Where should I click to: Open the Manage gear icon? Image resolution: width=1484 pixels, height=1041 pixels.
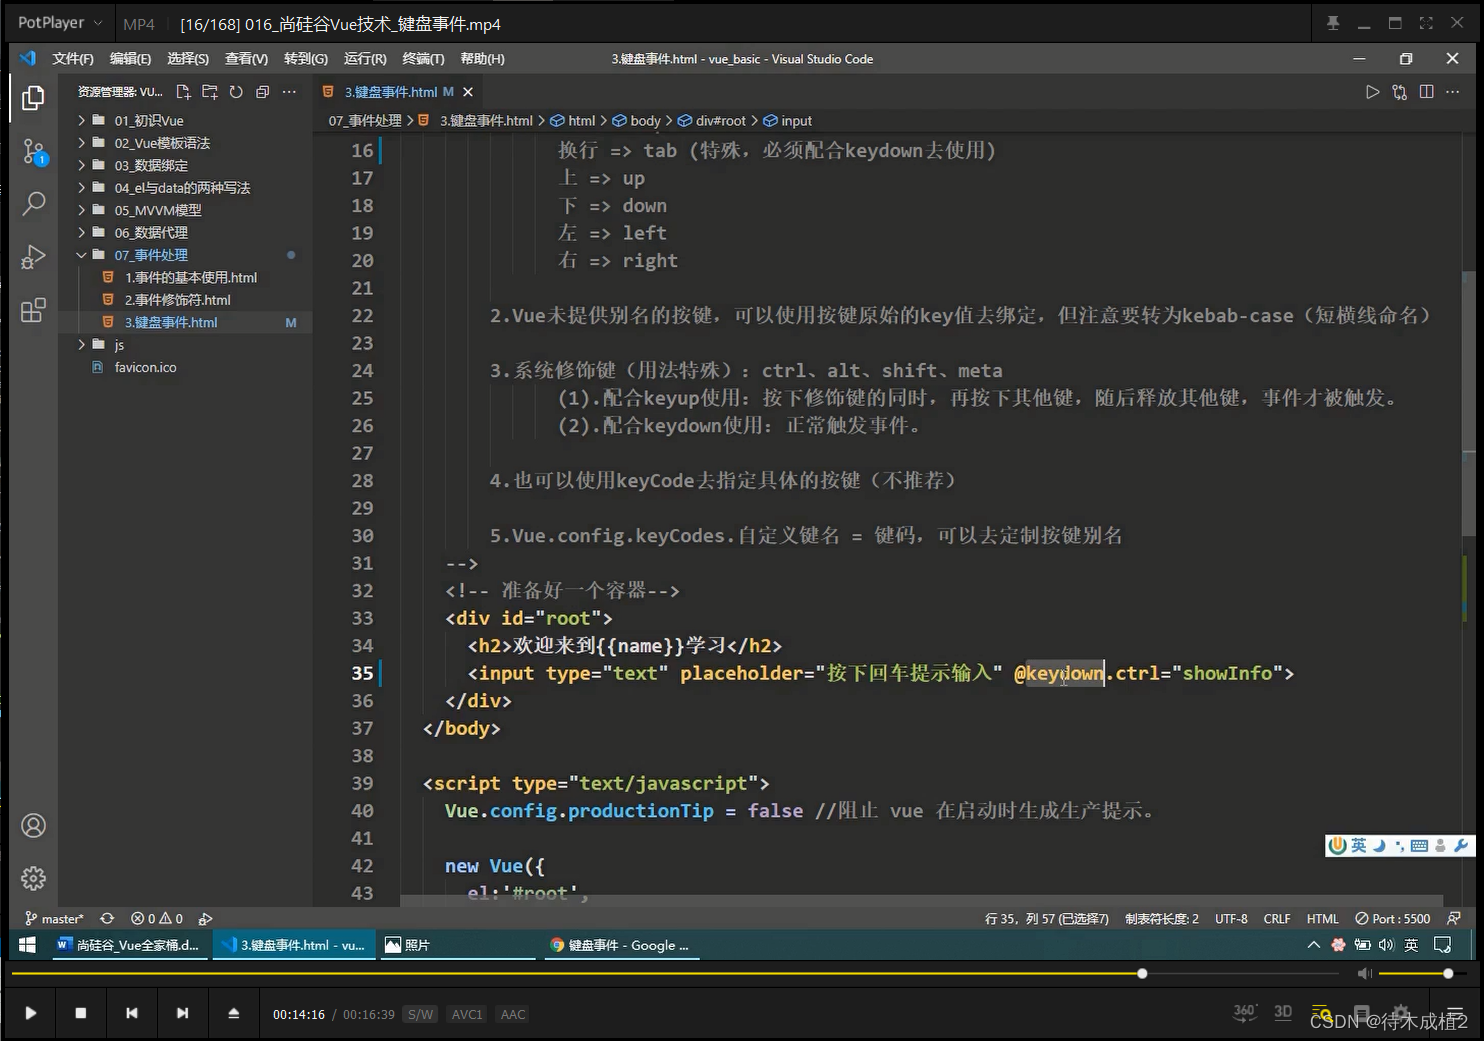(33, 878)
